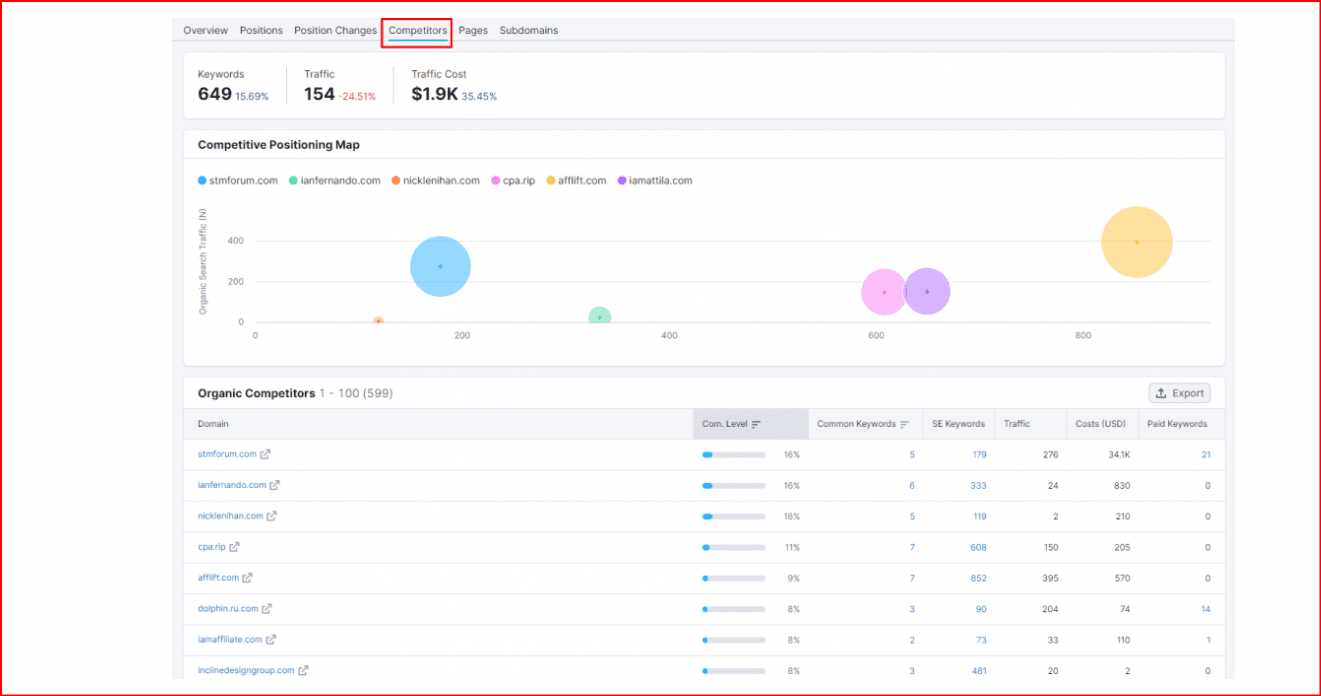The width and height of the screenshot is (1321, 696).
Task: Switch to the Subdomains tab
Action: [x=528, y=31]
